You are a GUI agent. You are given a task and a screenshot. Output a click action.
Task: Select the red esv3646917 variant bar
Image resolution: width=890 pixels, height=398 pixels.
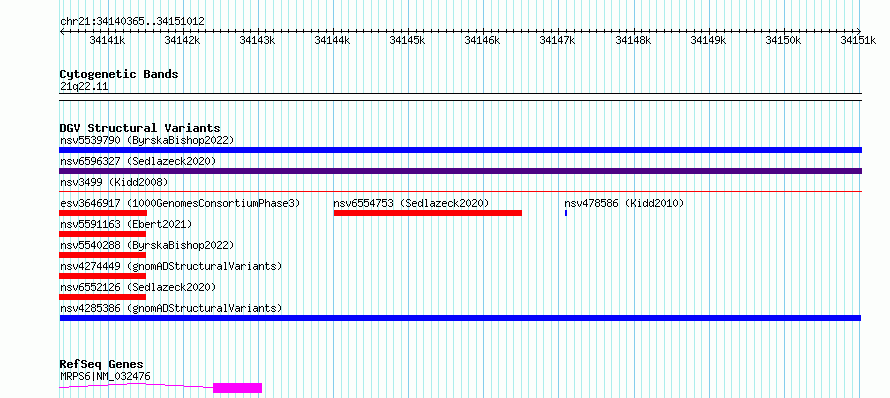click(103, 213)
